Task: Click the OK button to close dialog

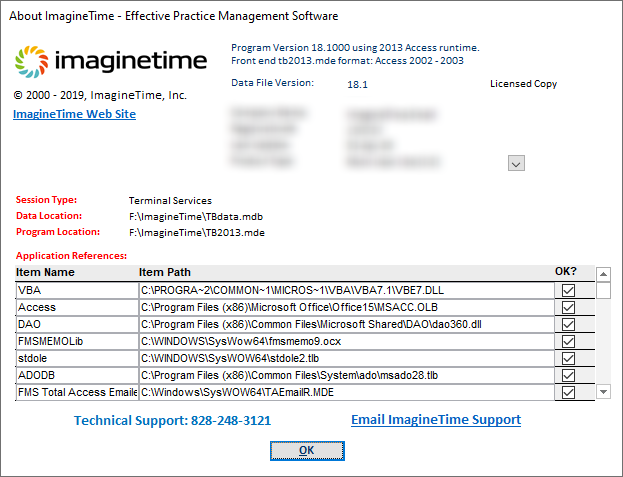Action: coord(307,451)
